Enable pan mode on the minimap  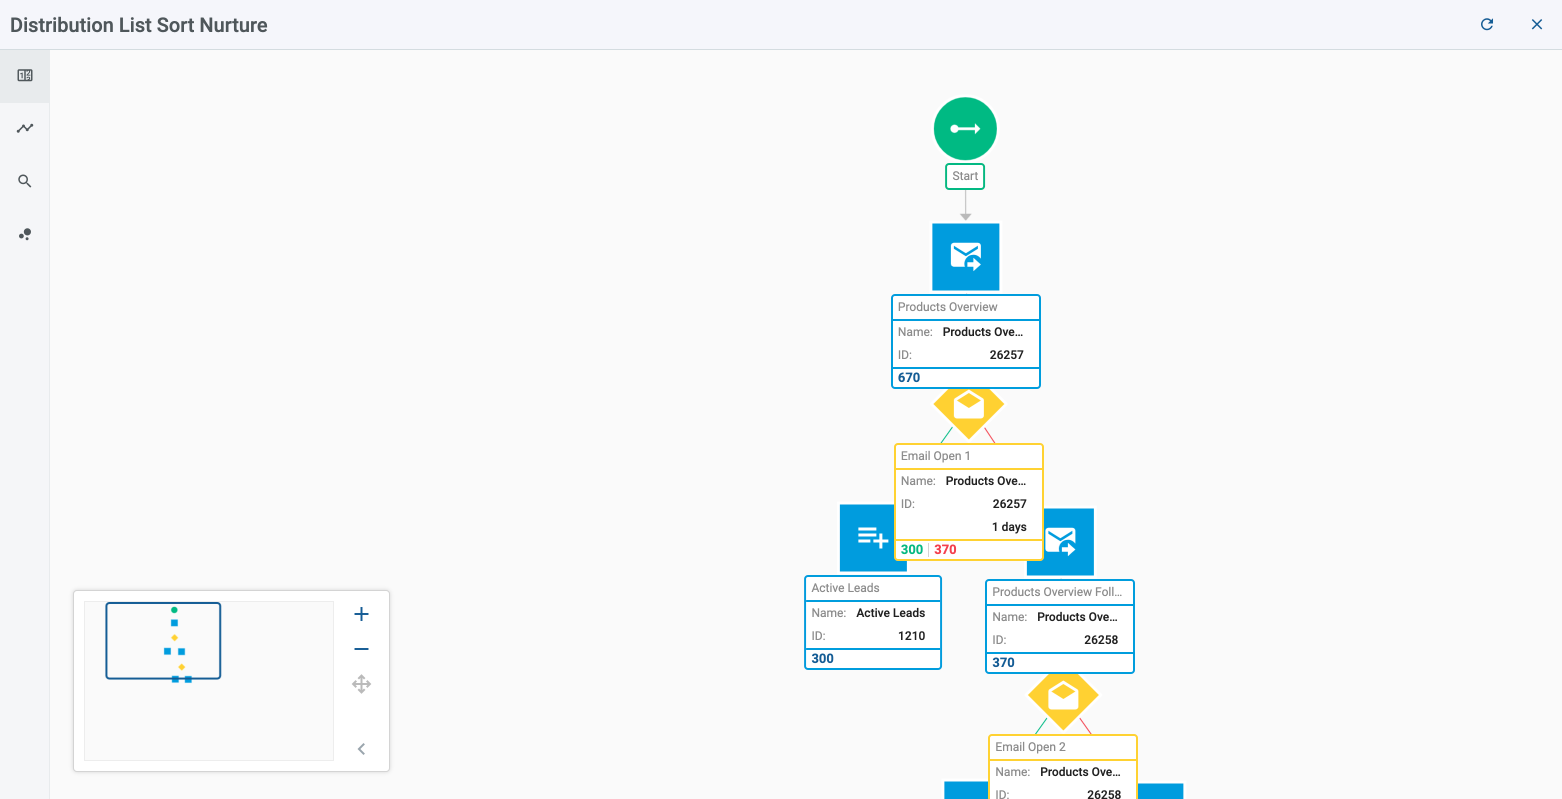pyautogui.click(x=361, y=683)
